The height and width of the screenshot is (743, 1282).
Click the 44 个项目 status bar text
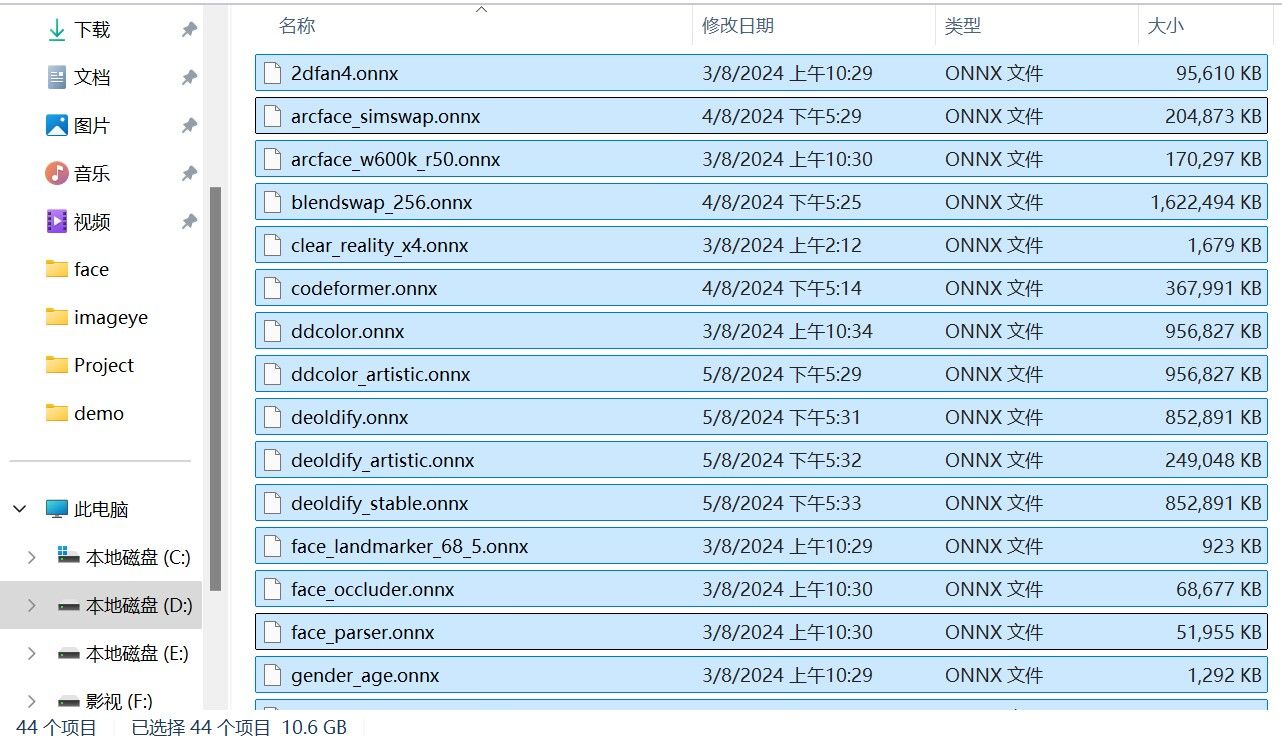pos(57,727)
